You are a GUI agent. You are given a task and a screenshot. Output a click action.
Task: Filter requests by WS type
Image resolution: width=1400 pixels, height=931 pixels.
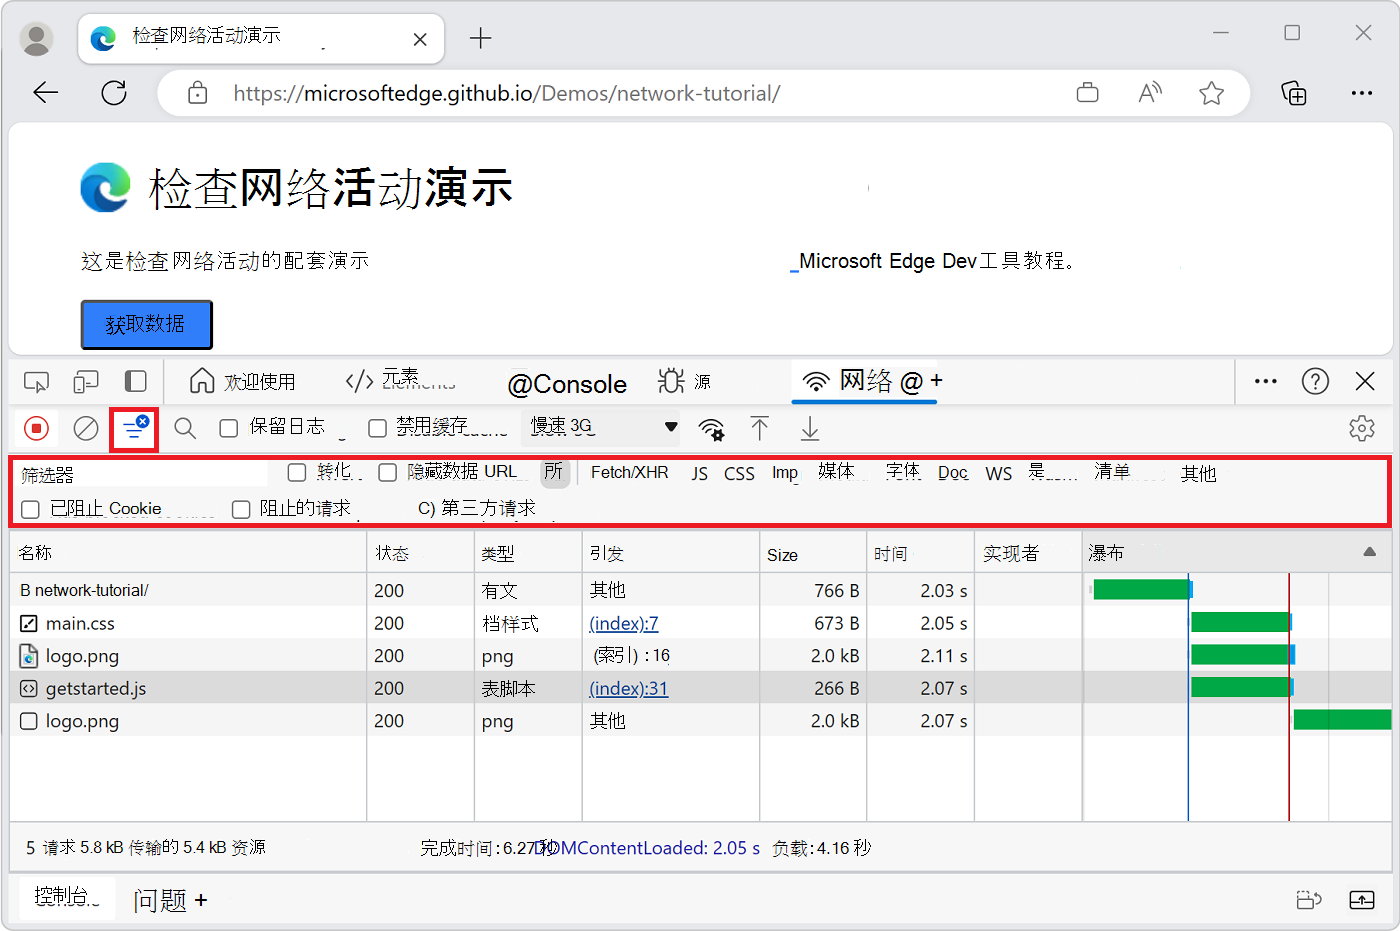pos(999,473)
